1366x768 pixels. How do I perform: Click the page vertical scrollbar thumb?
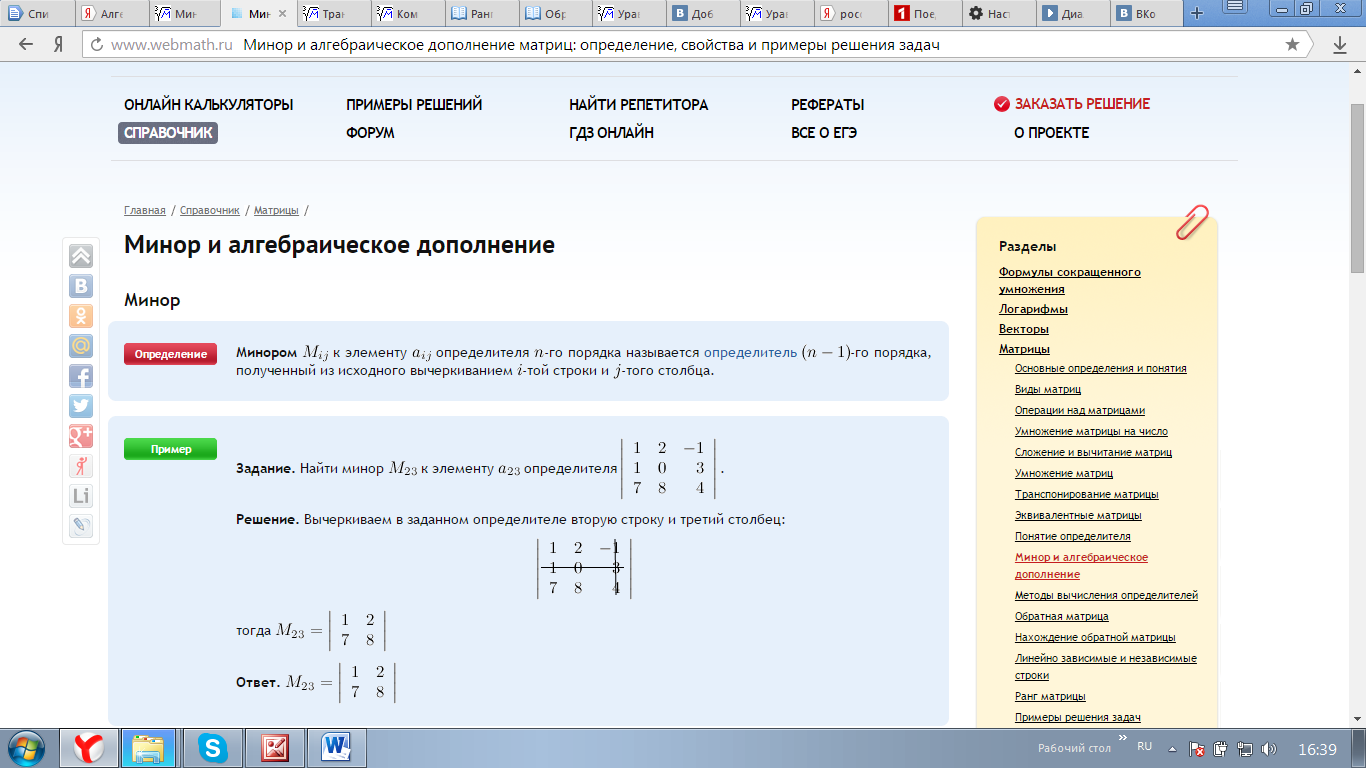[1357, 188]
